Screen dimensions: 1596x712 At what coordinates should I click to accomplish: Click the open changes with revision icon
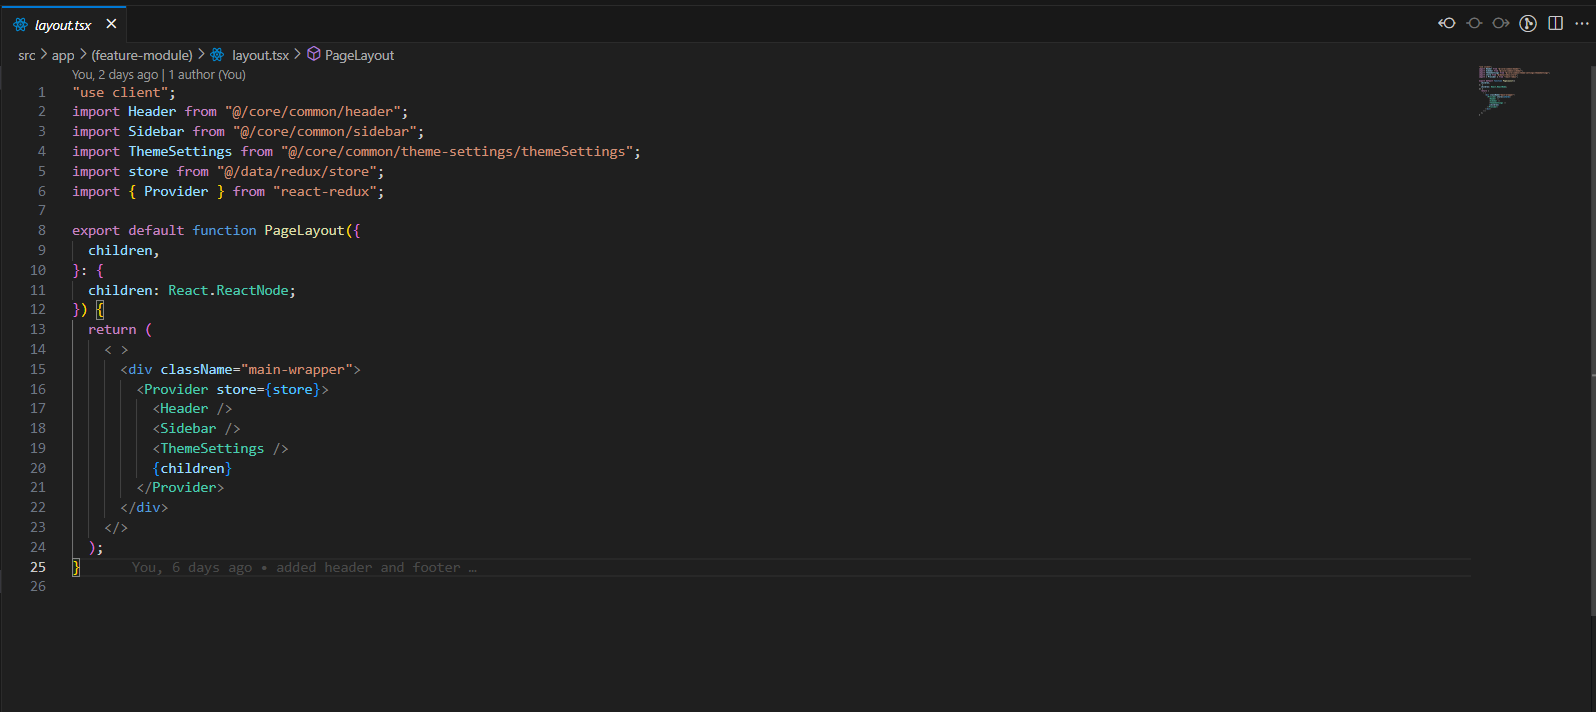[x=1474, y=23]
